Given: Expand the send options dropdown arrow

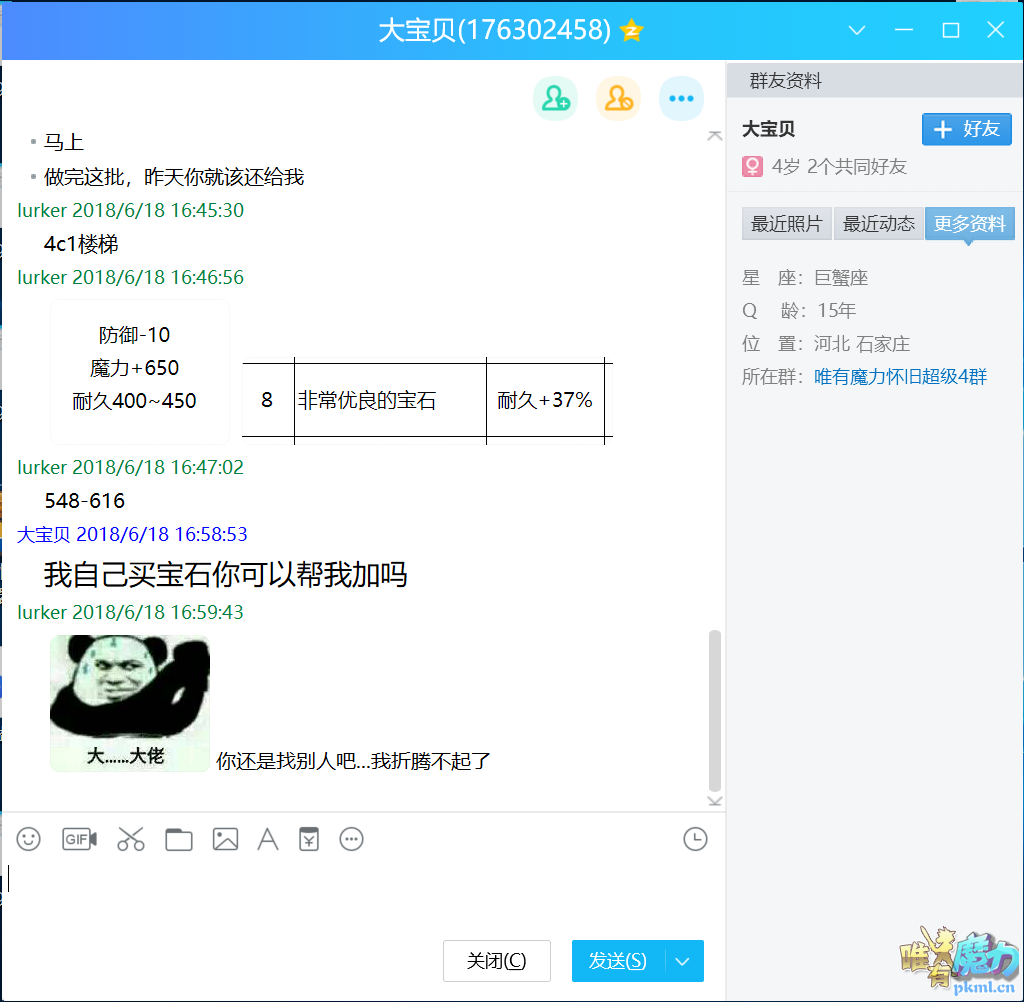Looking at the screenshot, I should 683,961.
